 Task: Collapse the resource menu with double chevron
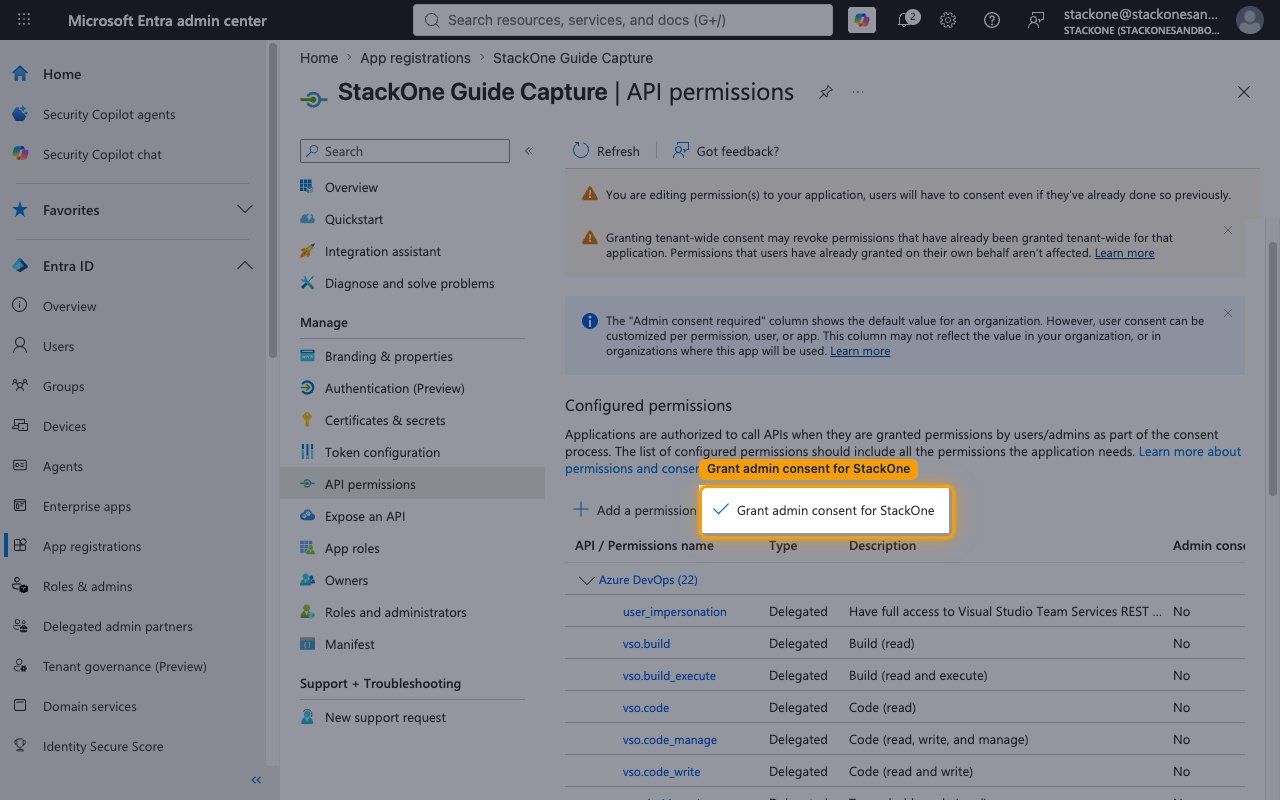click(529, 151)
